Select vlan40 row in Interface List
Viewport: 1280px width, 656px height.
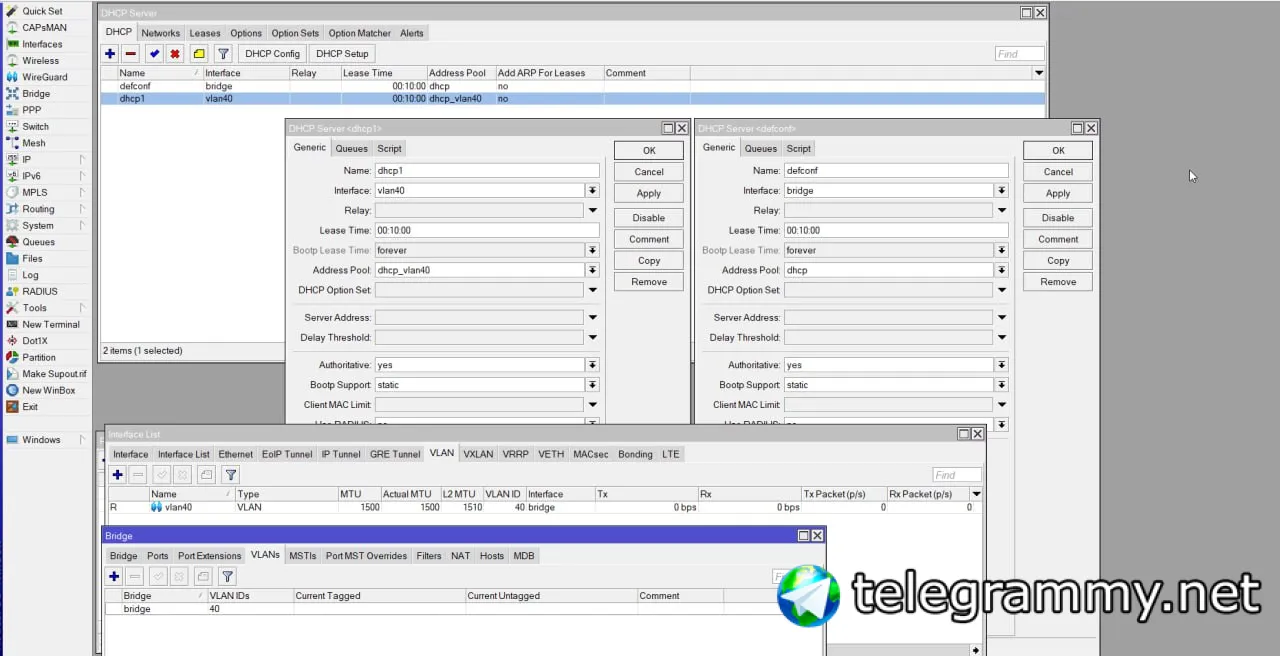[x=545, y=508]
